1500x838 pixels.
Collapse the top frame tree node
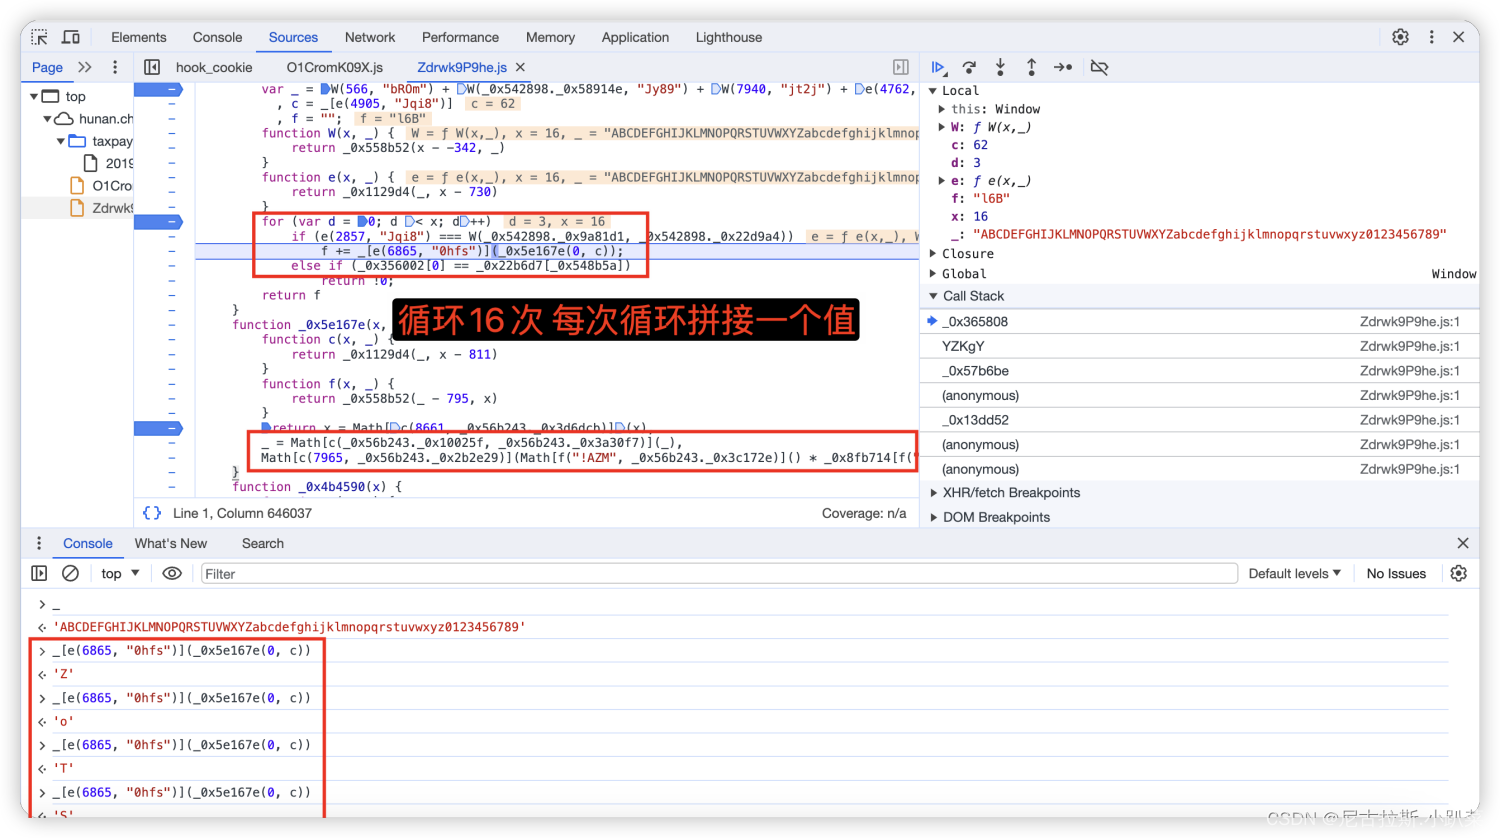click(34, 96)
